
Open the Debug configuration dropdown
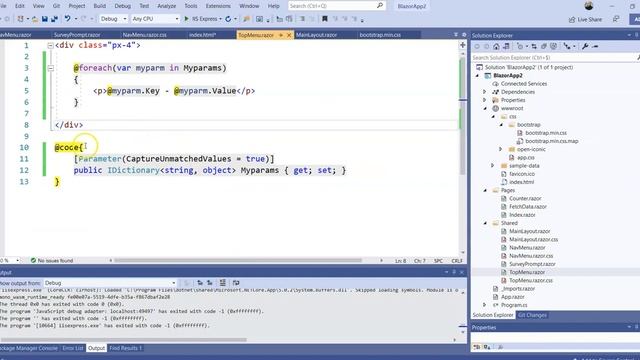point(113,19)
